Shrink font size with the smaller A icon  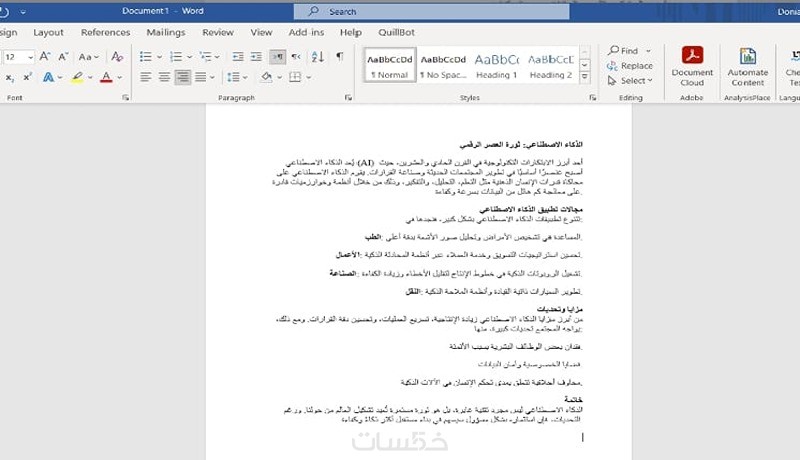pos(63,57)
